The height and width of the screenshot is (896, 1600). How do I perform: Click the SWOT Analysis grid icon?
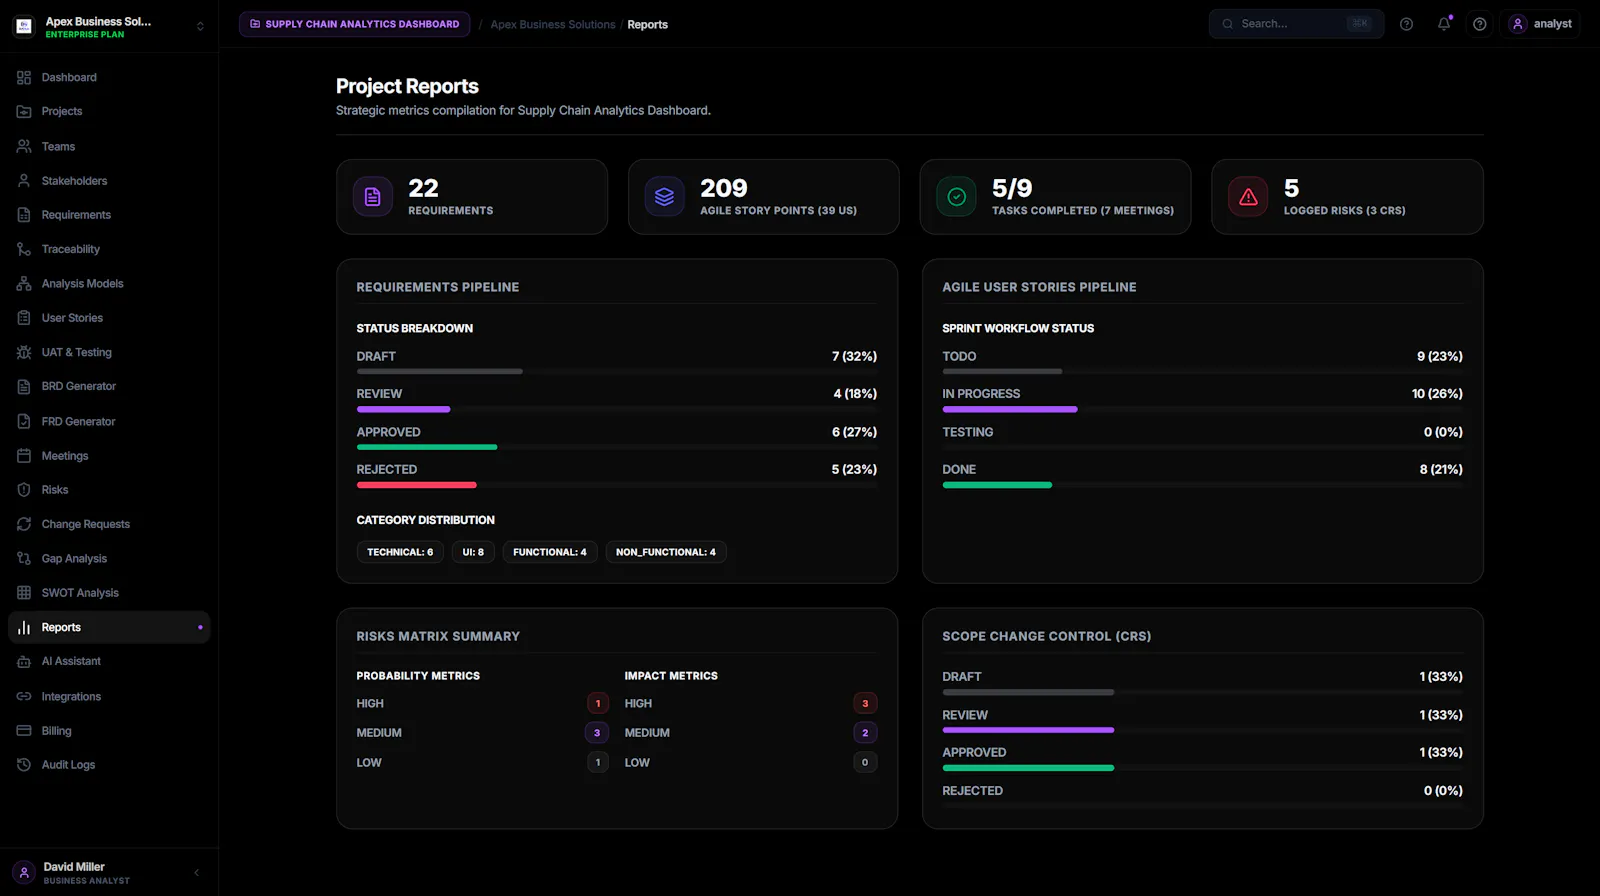24,593
